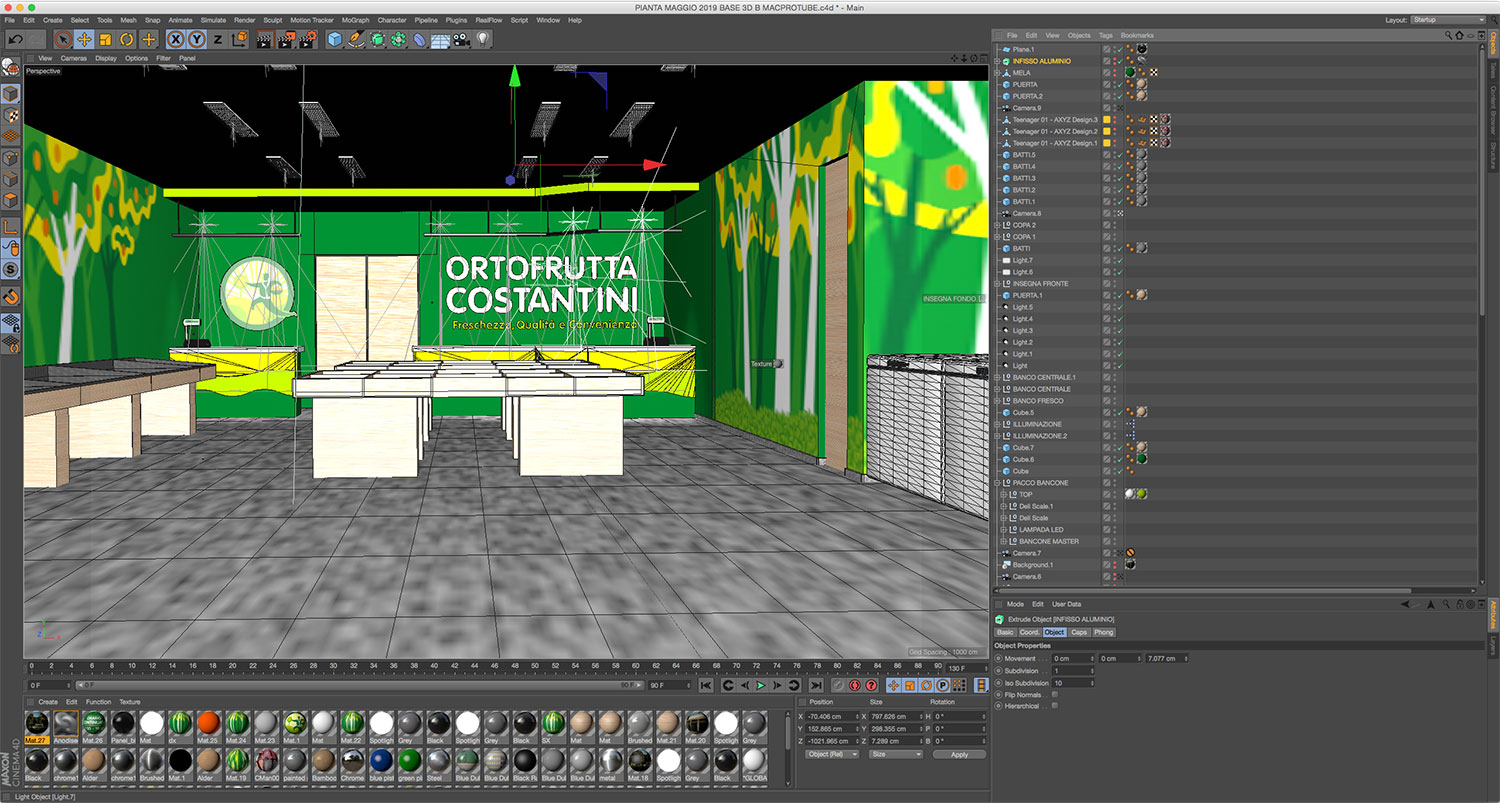Image resolution: width=1500 pixels, height=803 pixels.
Task: Click the Subdivision Surface generator icon
Action: (x=378, y=39)
